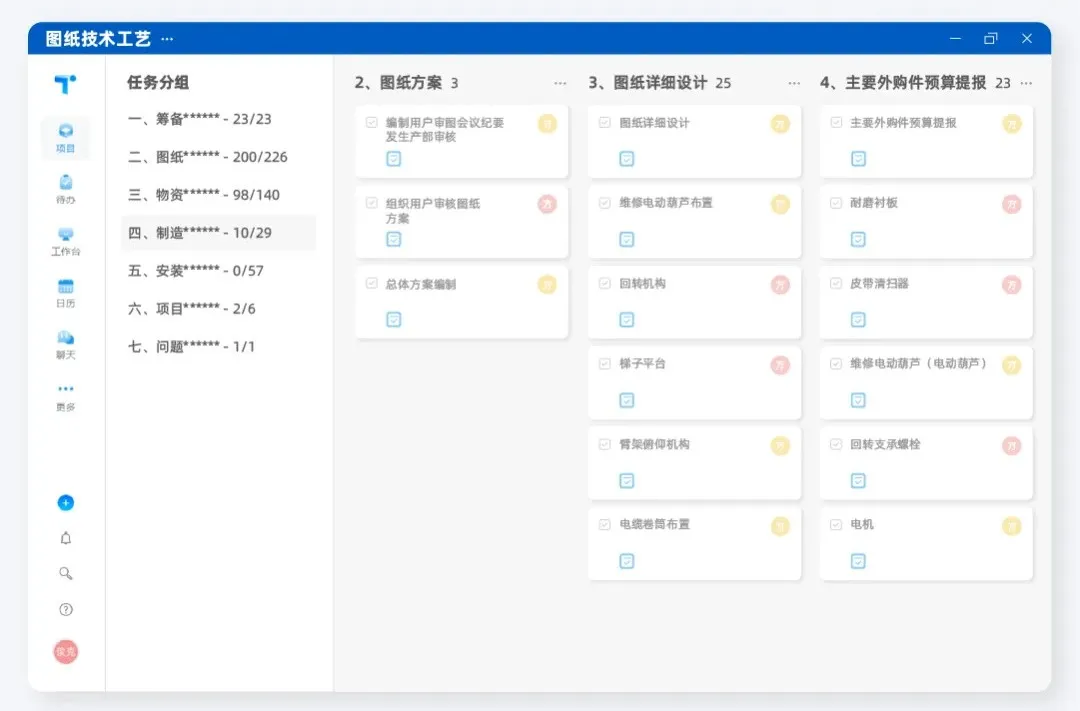
Task: Open the 项目 sidebar icon
Action: tap(65, 138)
